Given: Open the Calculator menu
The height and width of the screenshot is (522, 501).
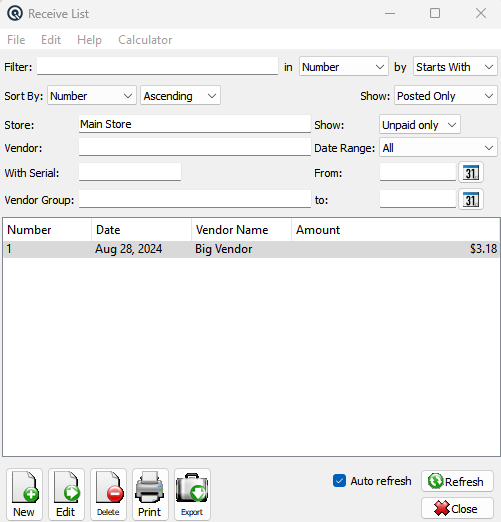Looking at the screenshot, I should click(x=145, y=40).
